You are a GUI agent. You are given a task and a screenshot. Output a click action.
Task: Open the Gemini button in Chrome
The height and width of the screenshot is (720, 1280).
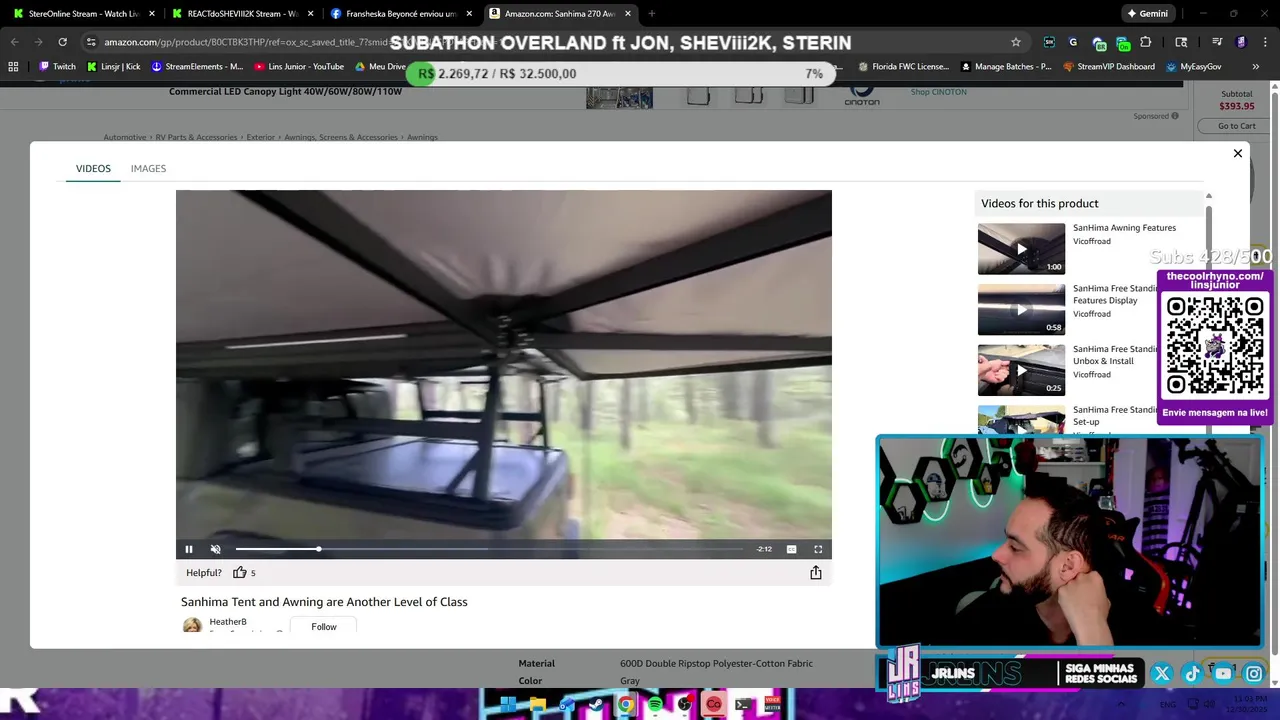1147,14
